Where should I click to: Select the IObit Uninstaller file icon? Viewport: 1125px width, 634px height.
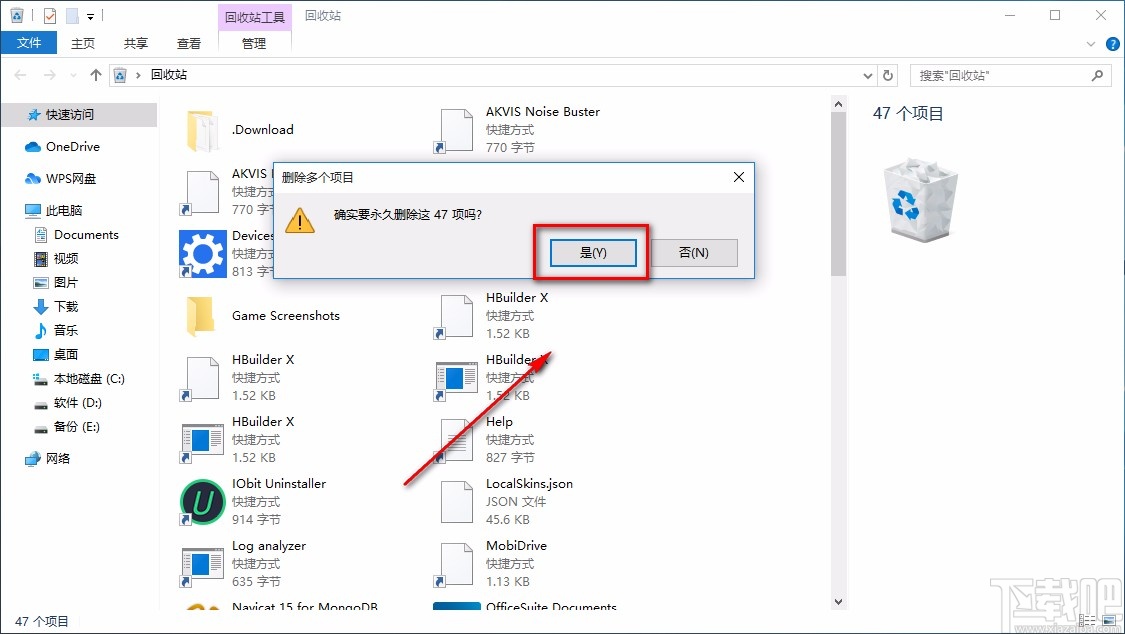pyautogui.click(x=201, y=501)
